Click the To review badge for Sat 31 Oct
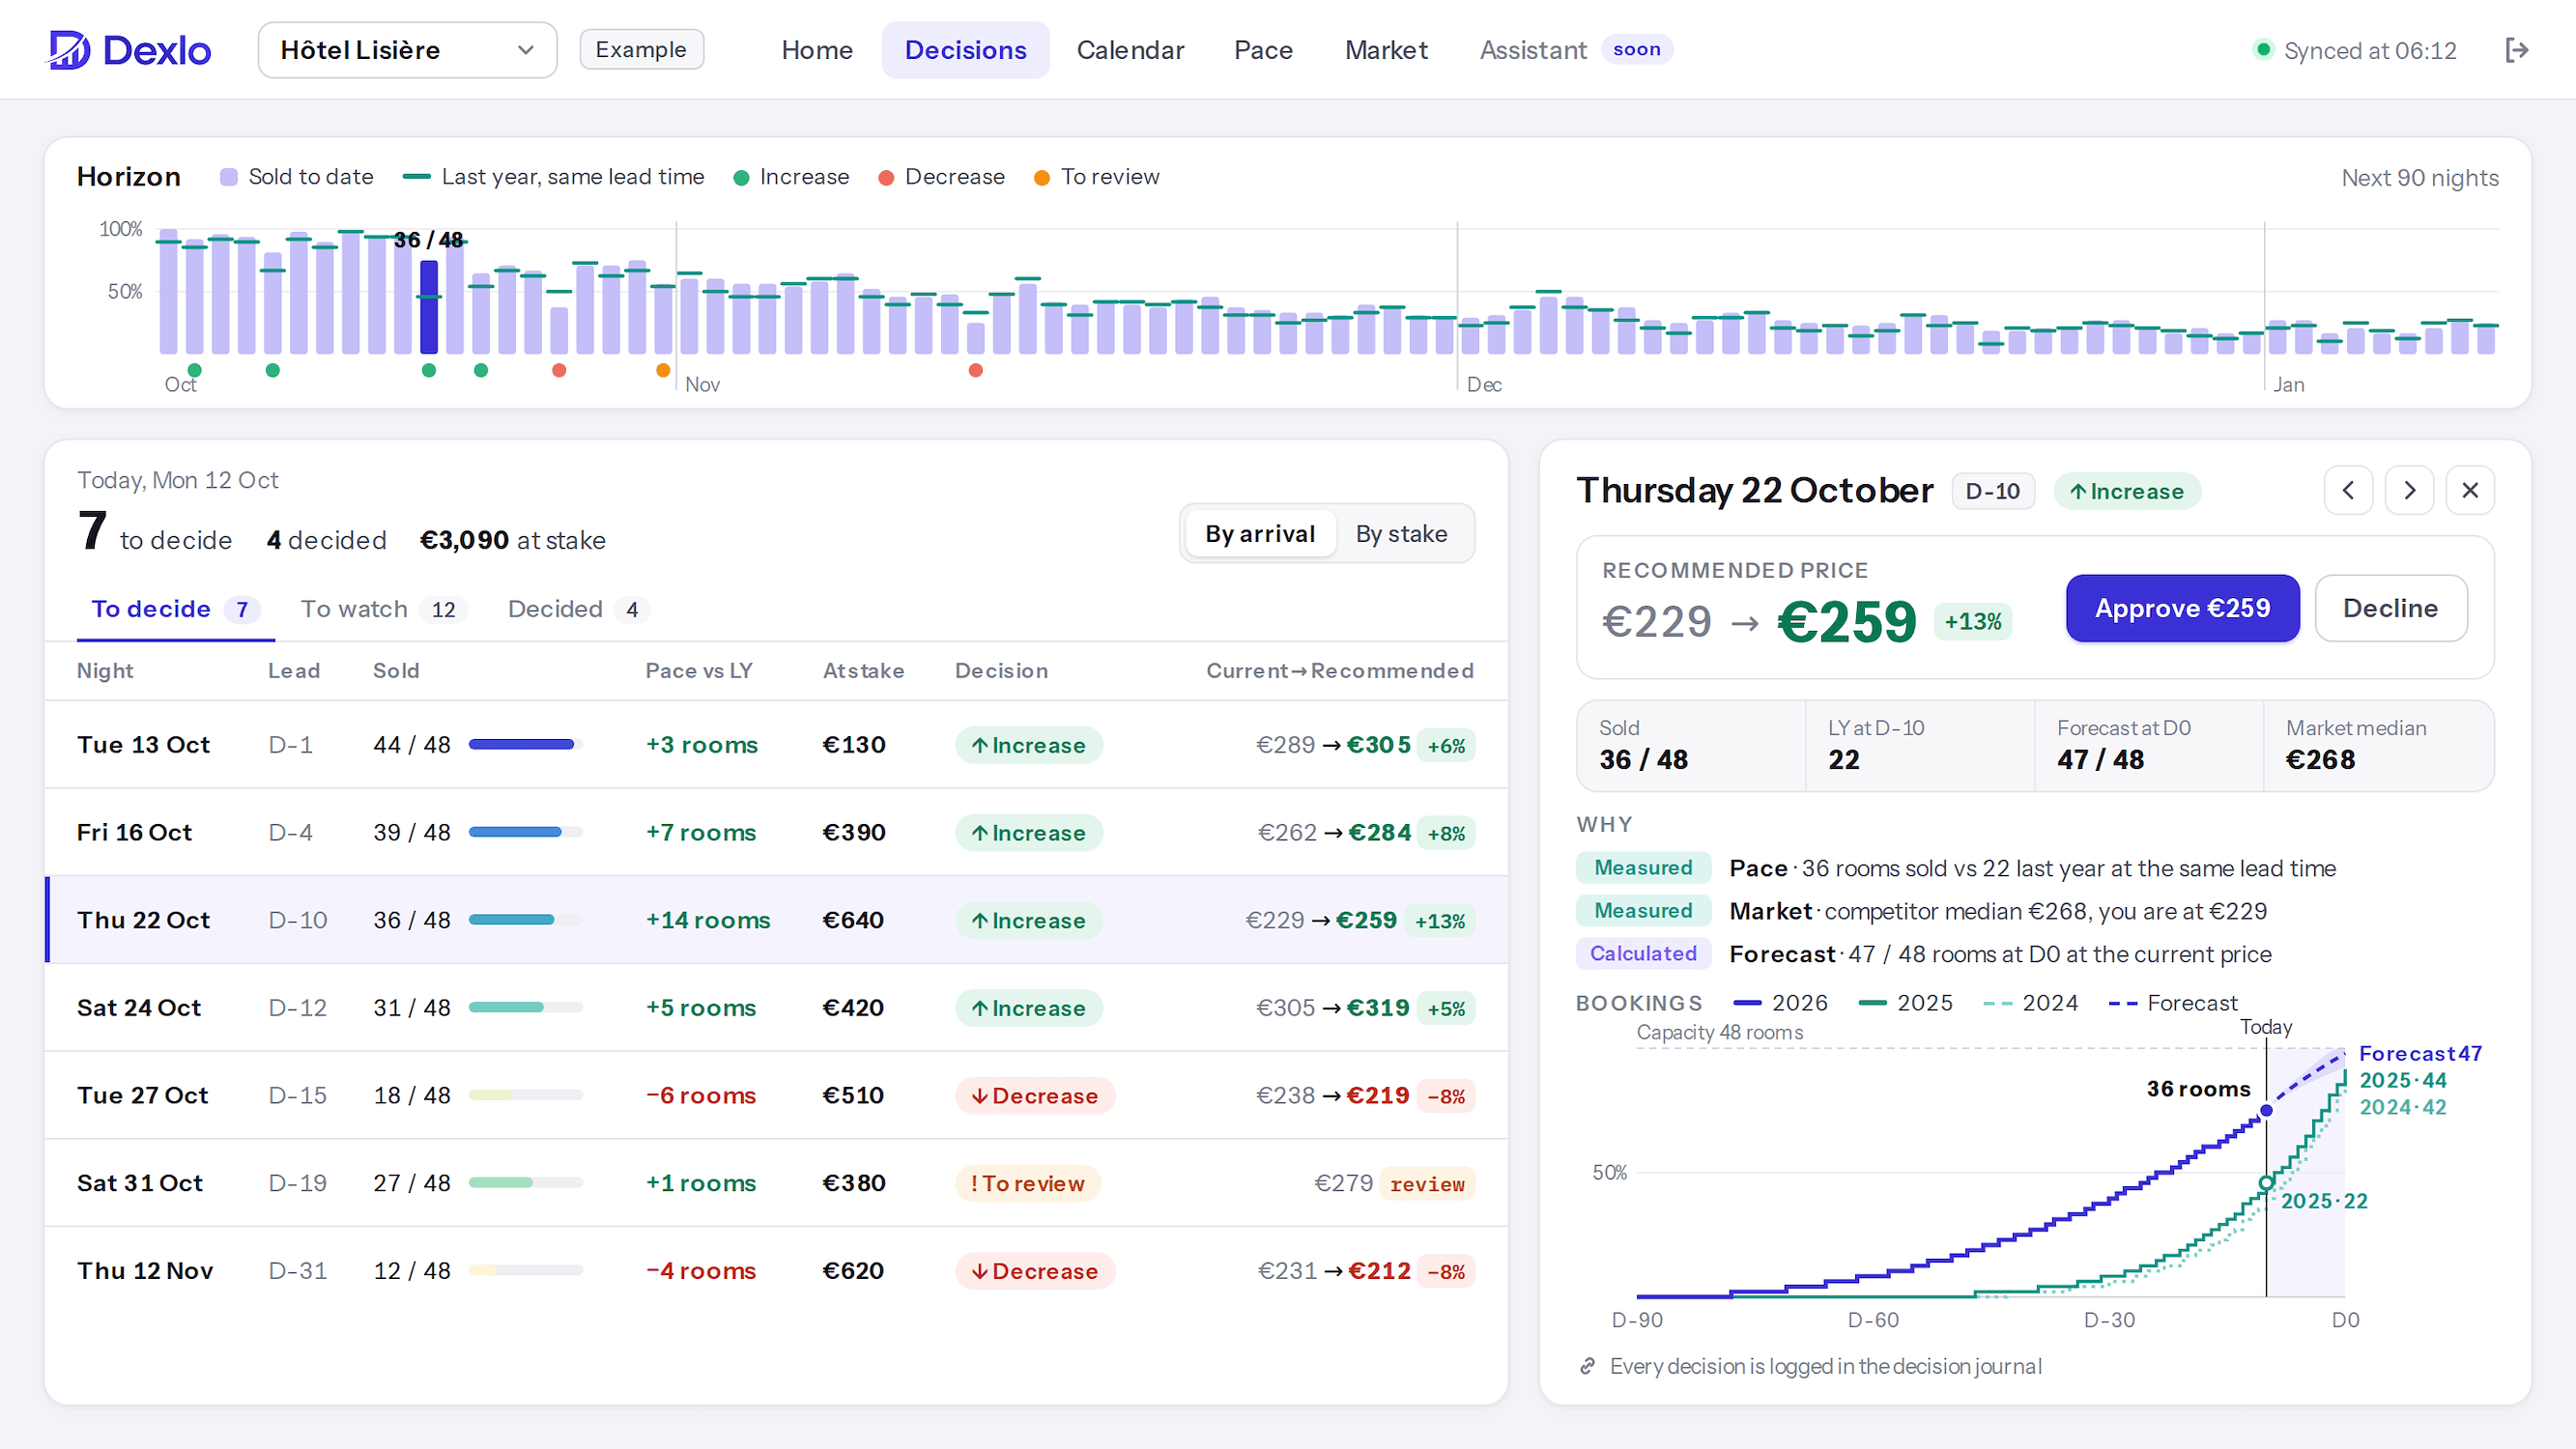The width and height of the screenshot is (2576, 1449). tap(1028, 1183)
